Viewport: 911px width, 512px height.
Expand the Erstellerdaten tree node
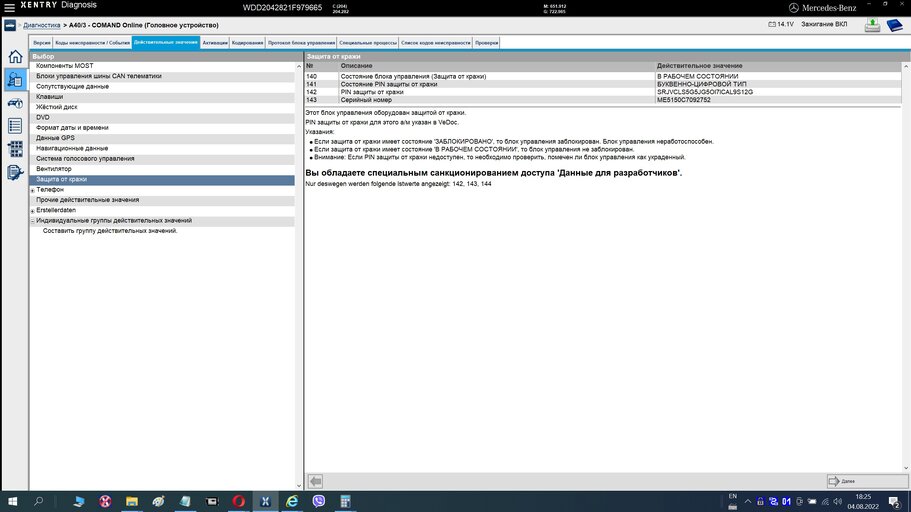point(33,210)
